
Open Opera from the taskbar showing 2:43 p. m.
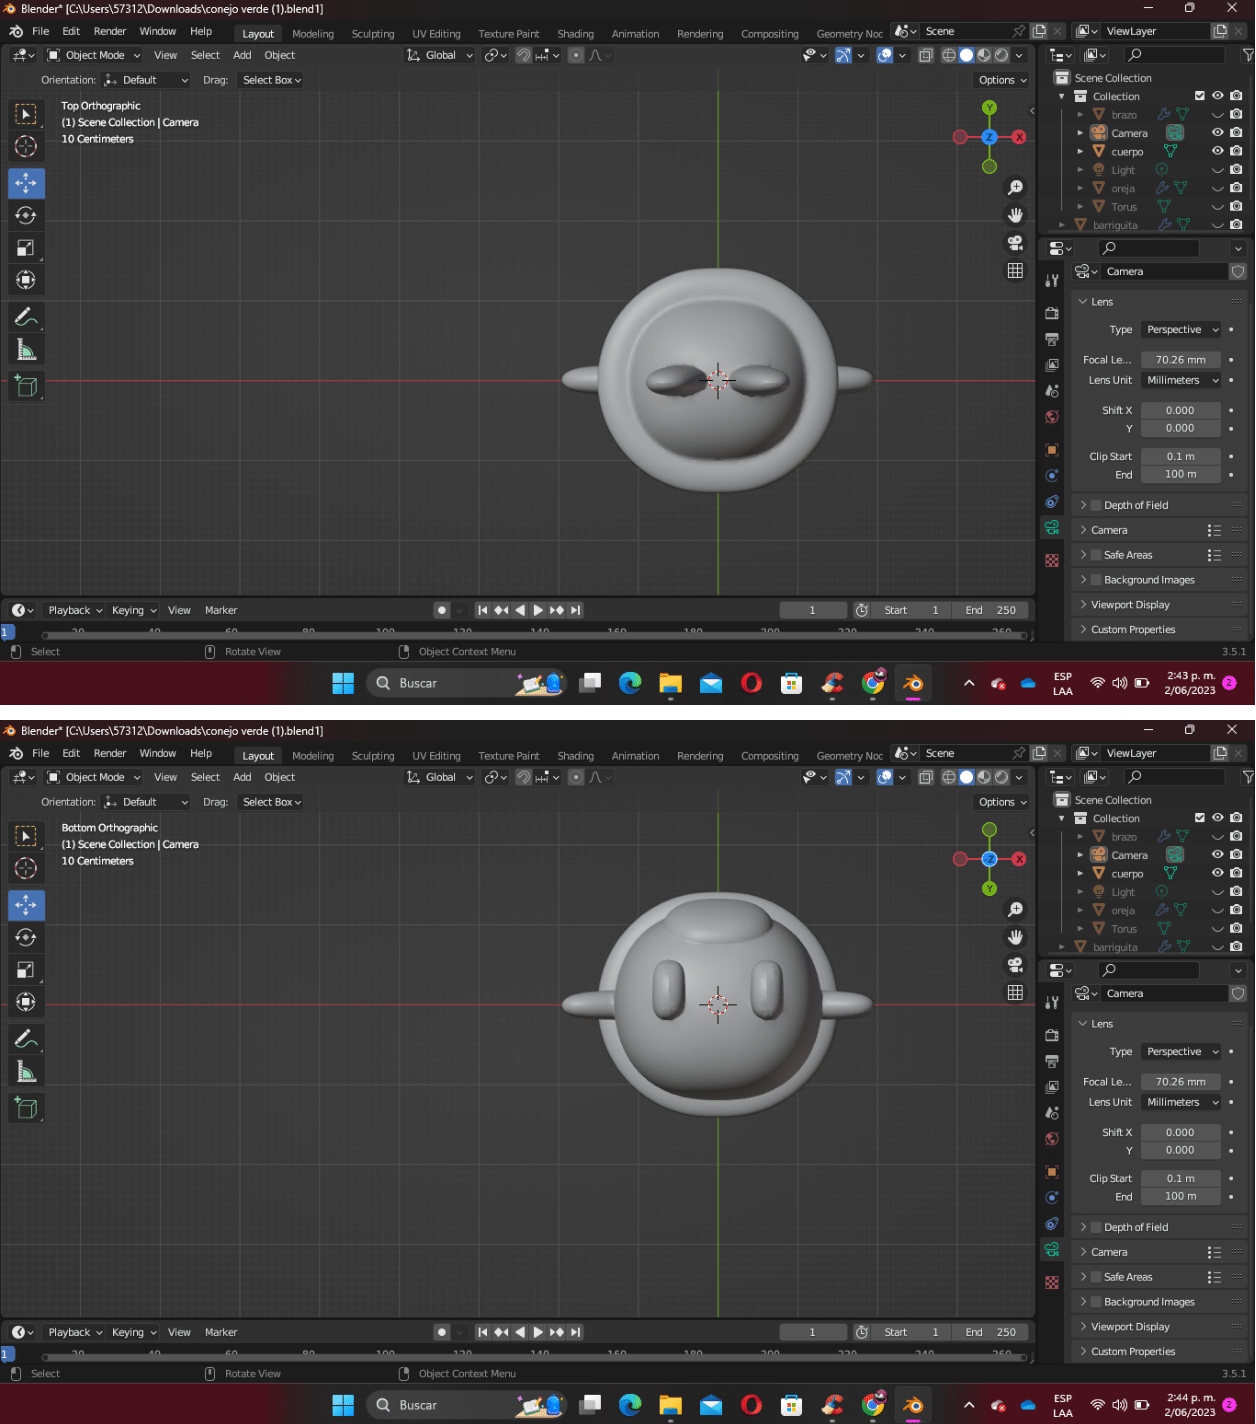(751, 683)
